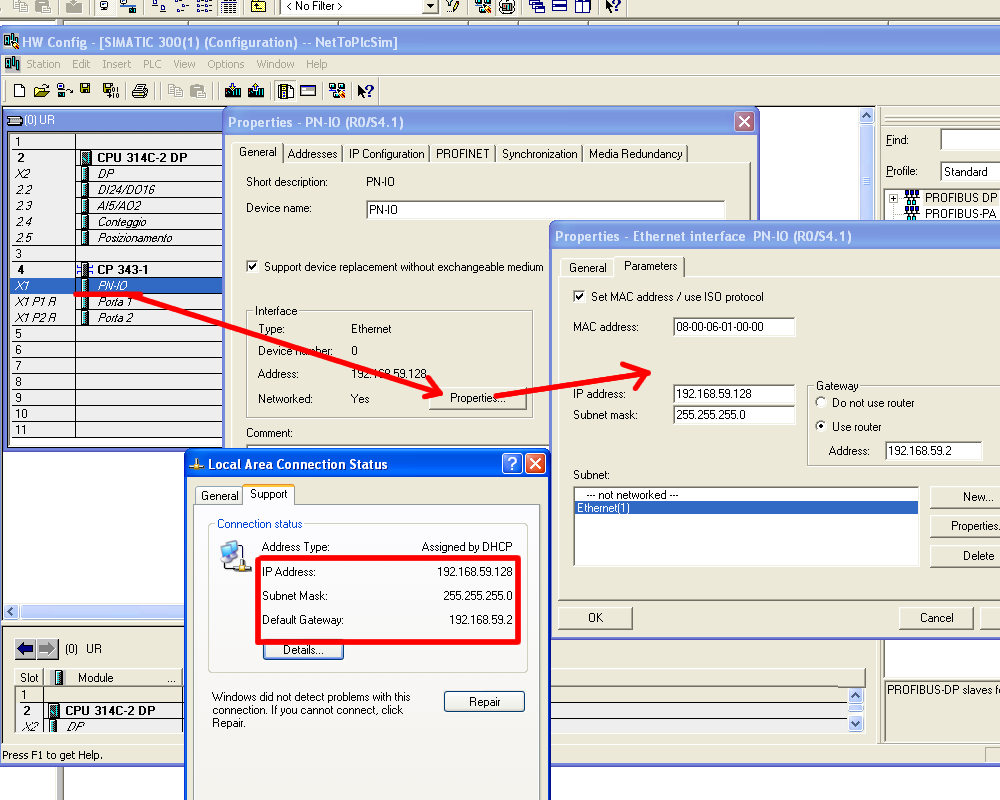
Task: Click the Subnet mask field
Action: coord(734,415)
